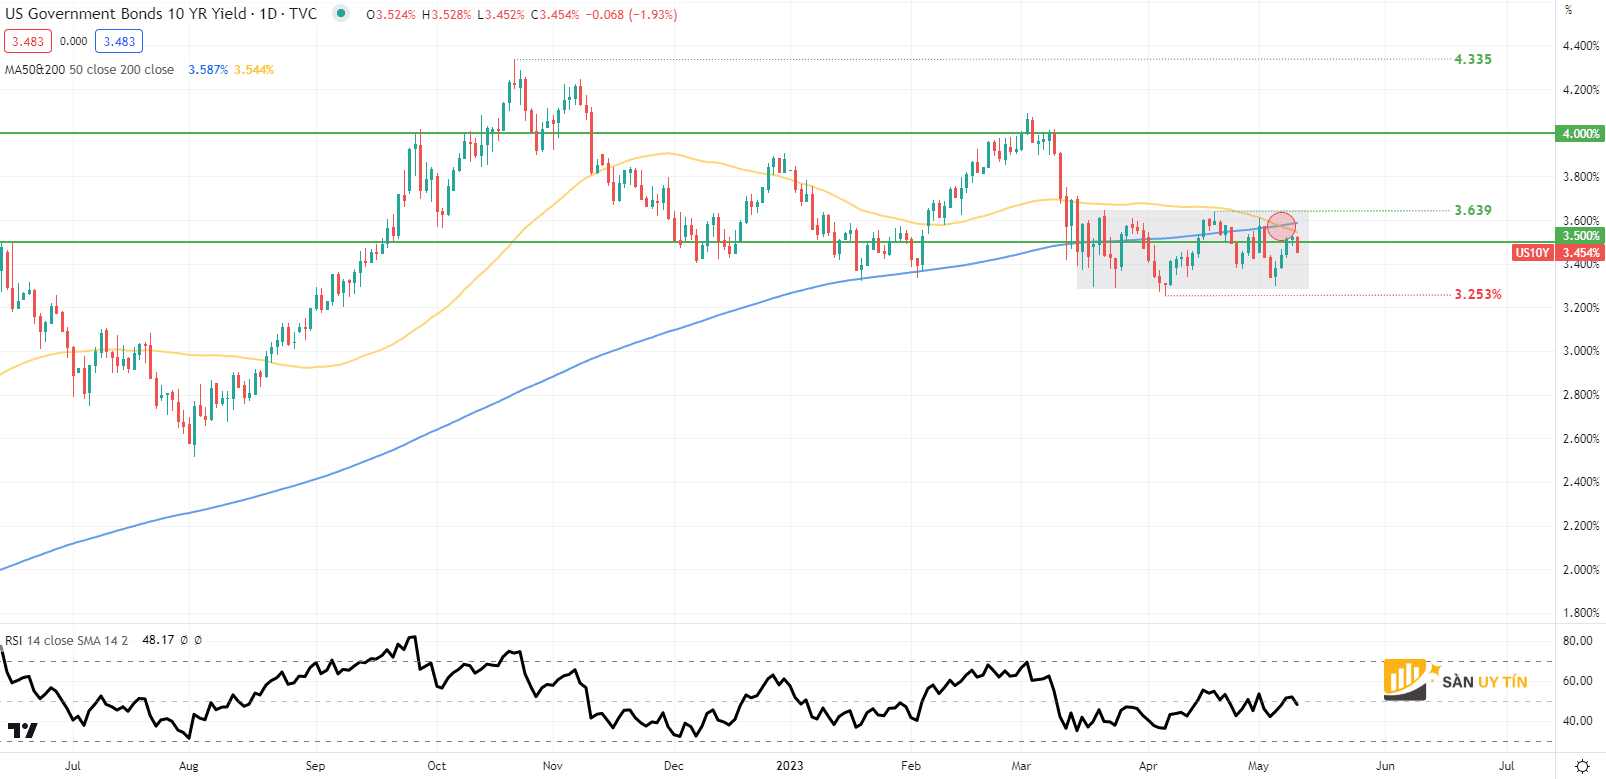Click the red 3.253% low level label
The height and width of the screenshot is (779, 1606).
[1478, 294]
